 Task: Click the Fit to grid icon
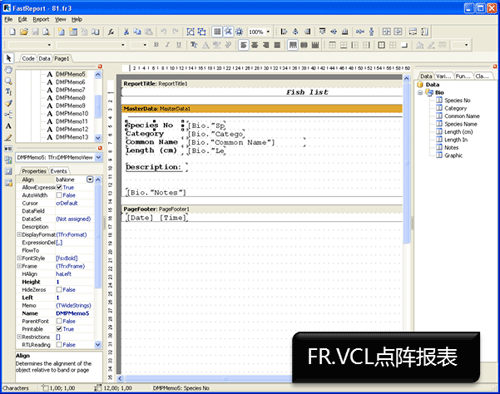click(x=239, y=32)
